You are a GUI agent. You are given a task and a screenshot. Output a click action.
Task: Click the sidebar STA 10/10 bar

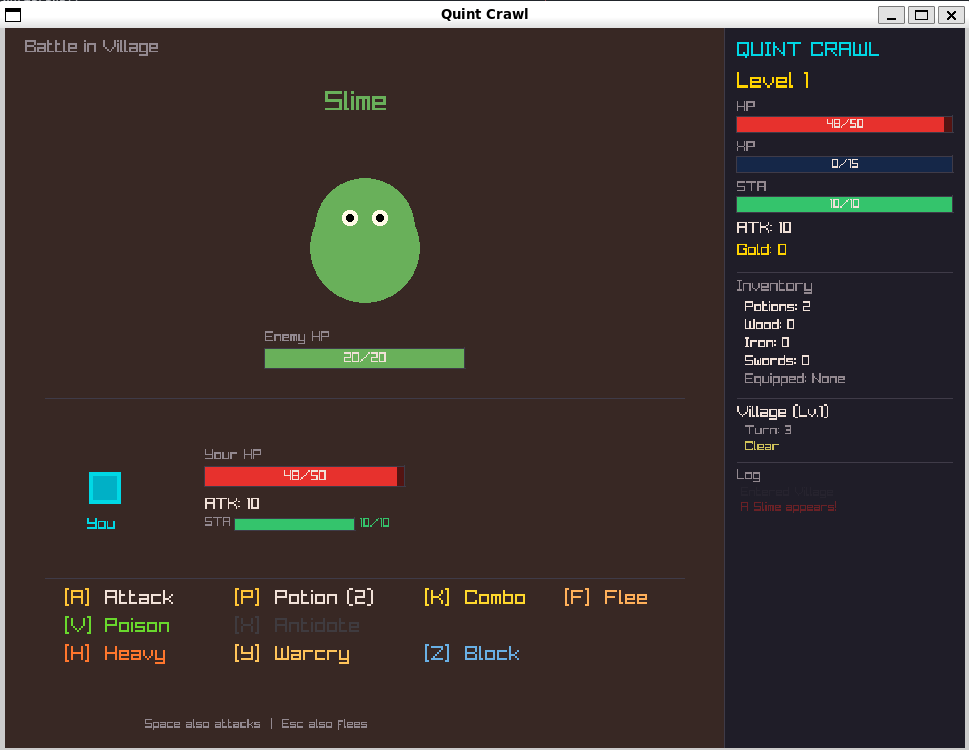point(844,204)
